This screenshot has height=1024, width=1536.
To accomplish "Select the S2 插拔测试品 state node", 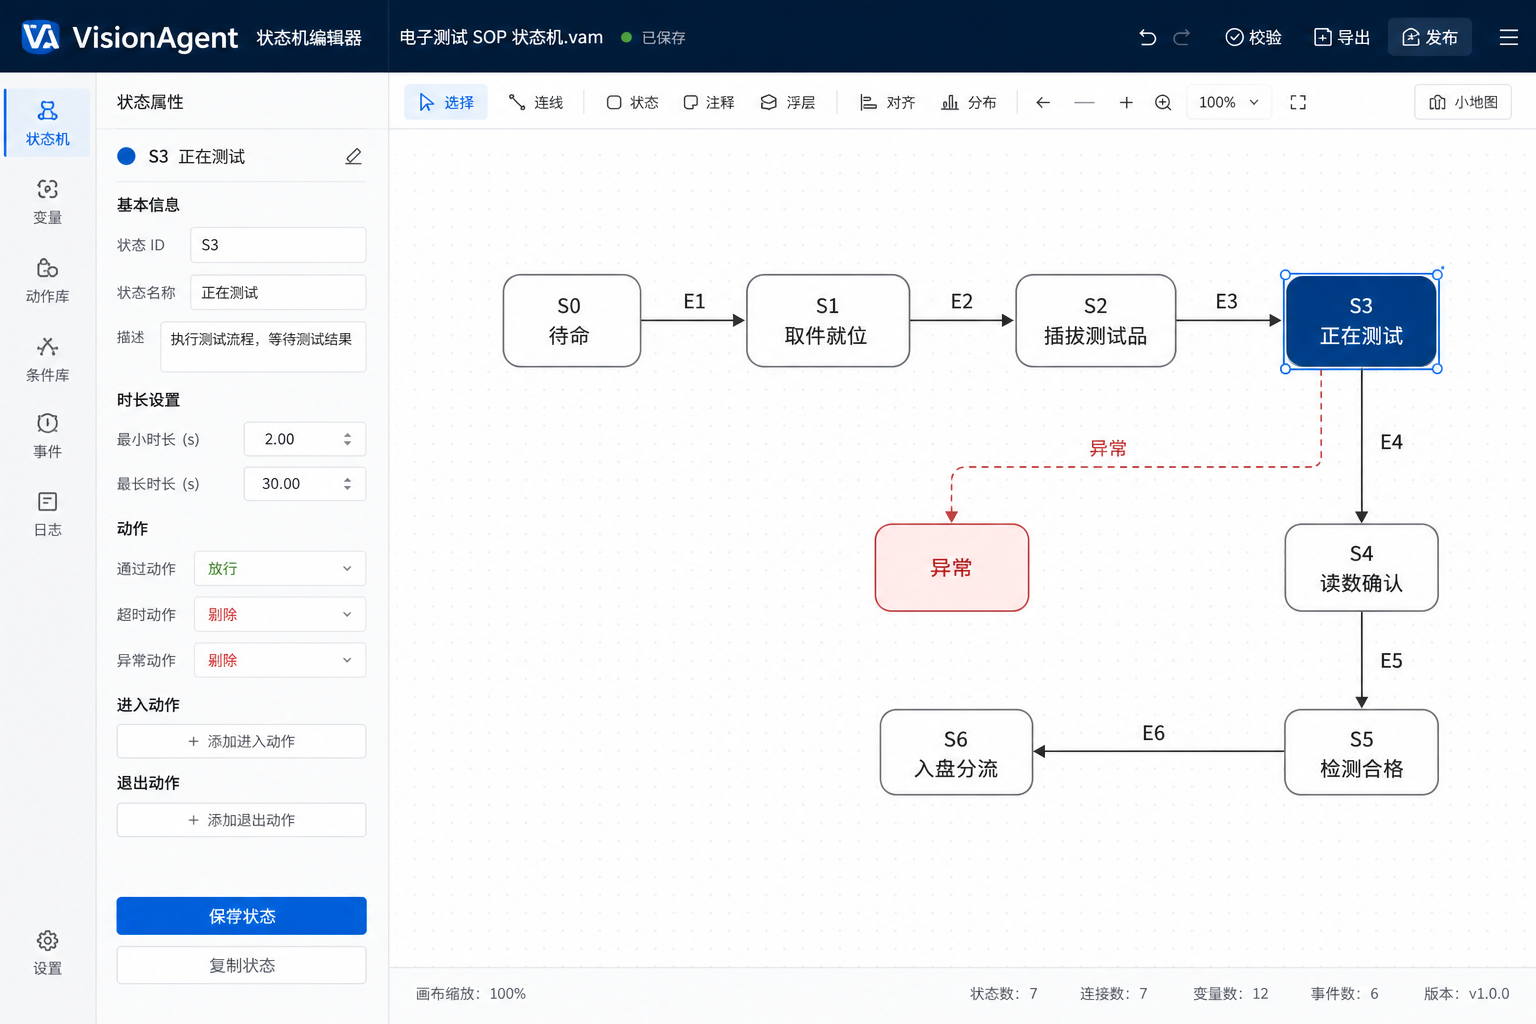I will 1096,321.
